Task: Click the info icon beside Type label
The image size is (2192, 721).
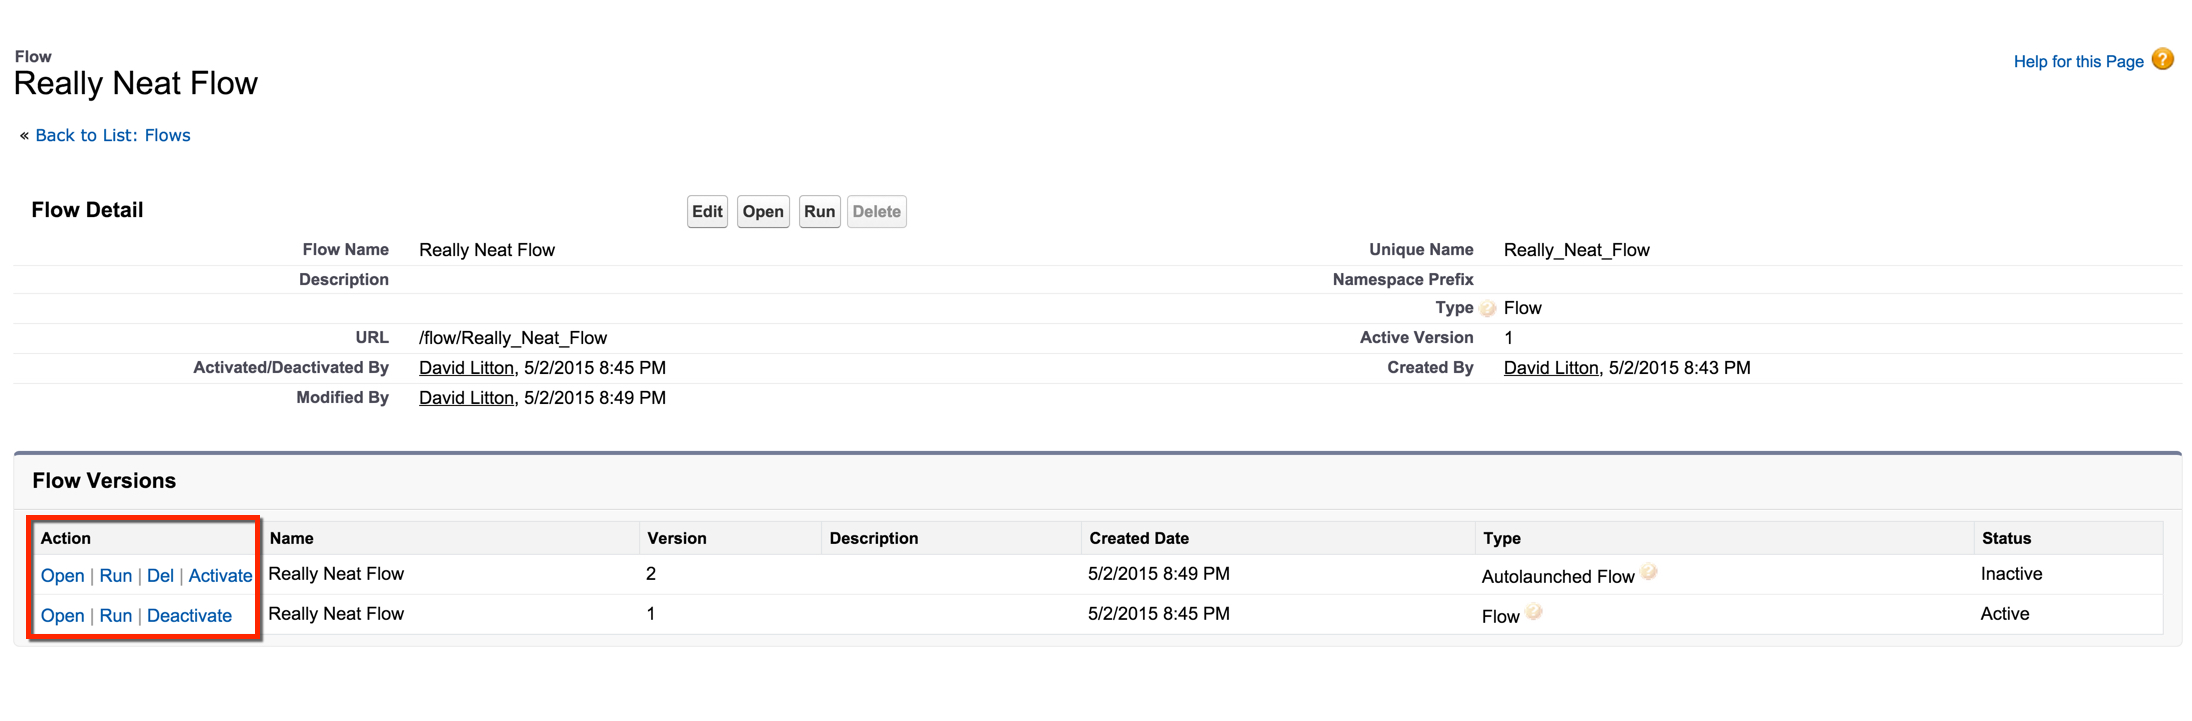Action: pyautogui.click(x=1488, y=309)
